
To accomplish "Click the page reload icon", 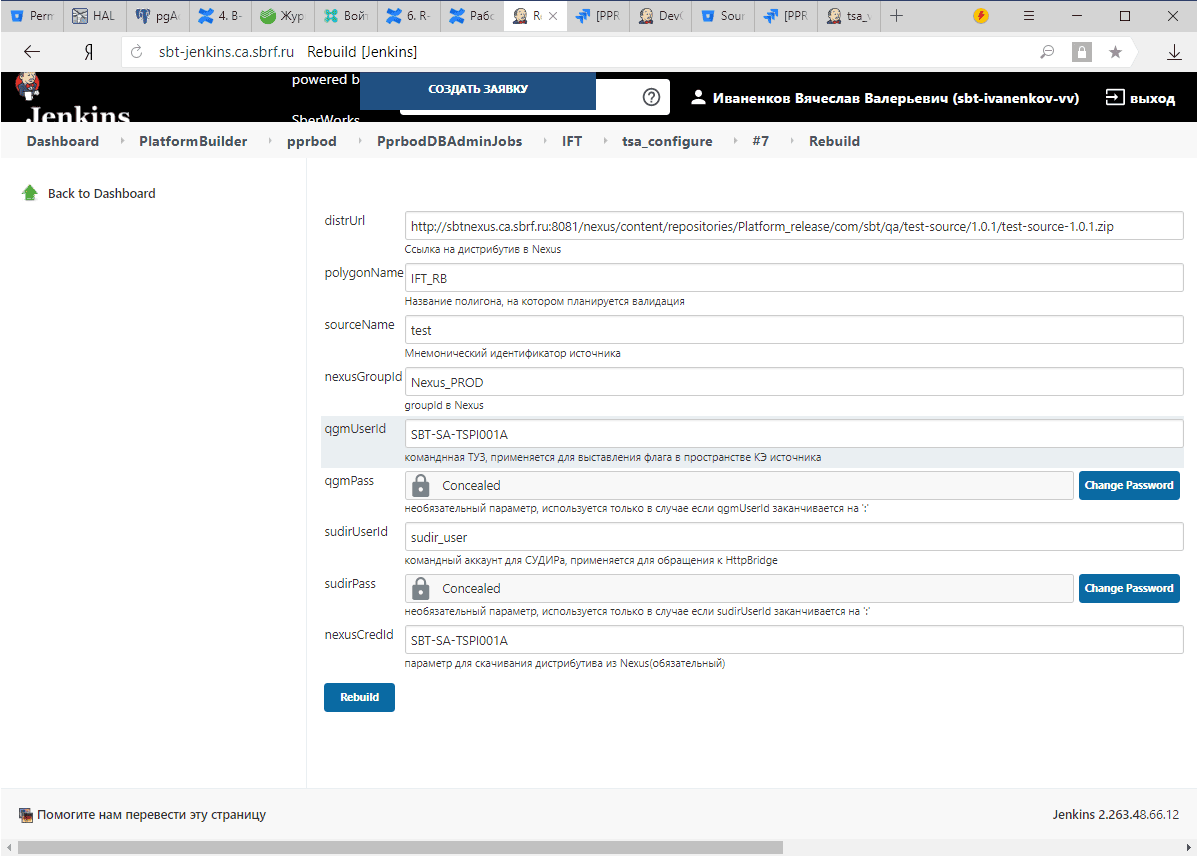I will click(138, 52).
